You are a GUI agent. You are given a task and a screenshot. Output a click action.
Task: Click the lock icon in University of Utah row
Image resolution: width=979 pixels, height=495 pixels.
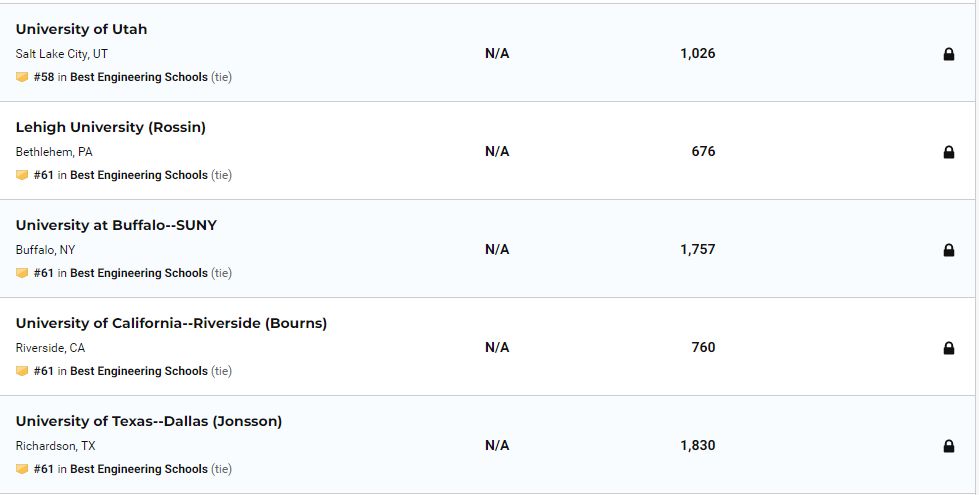click(949, 54)
